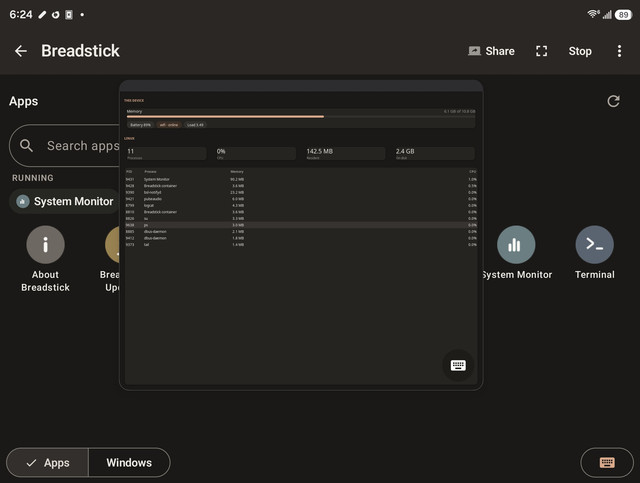640x483 pixels.
Task: Tap the Load 3.49 chip
Action: coord(195,125)
